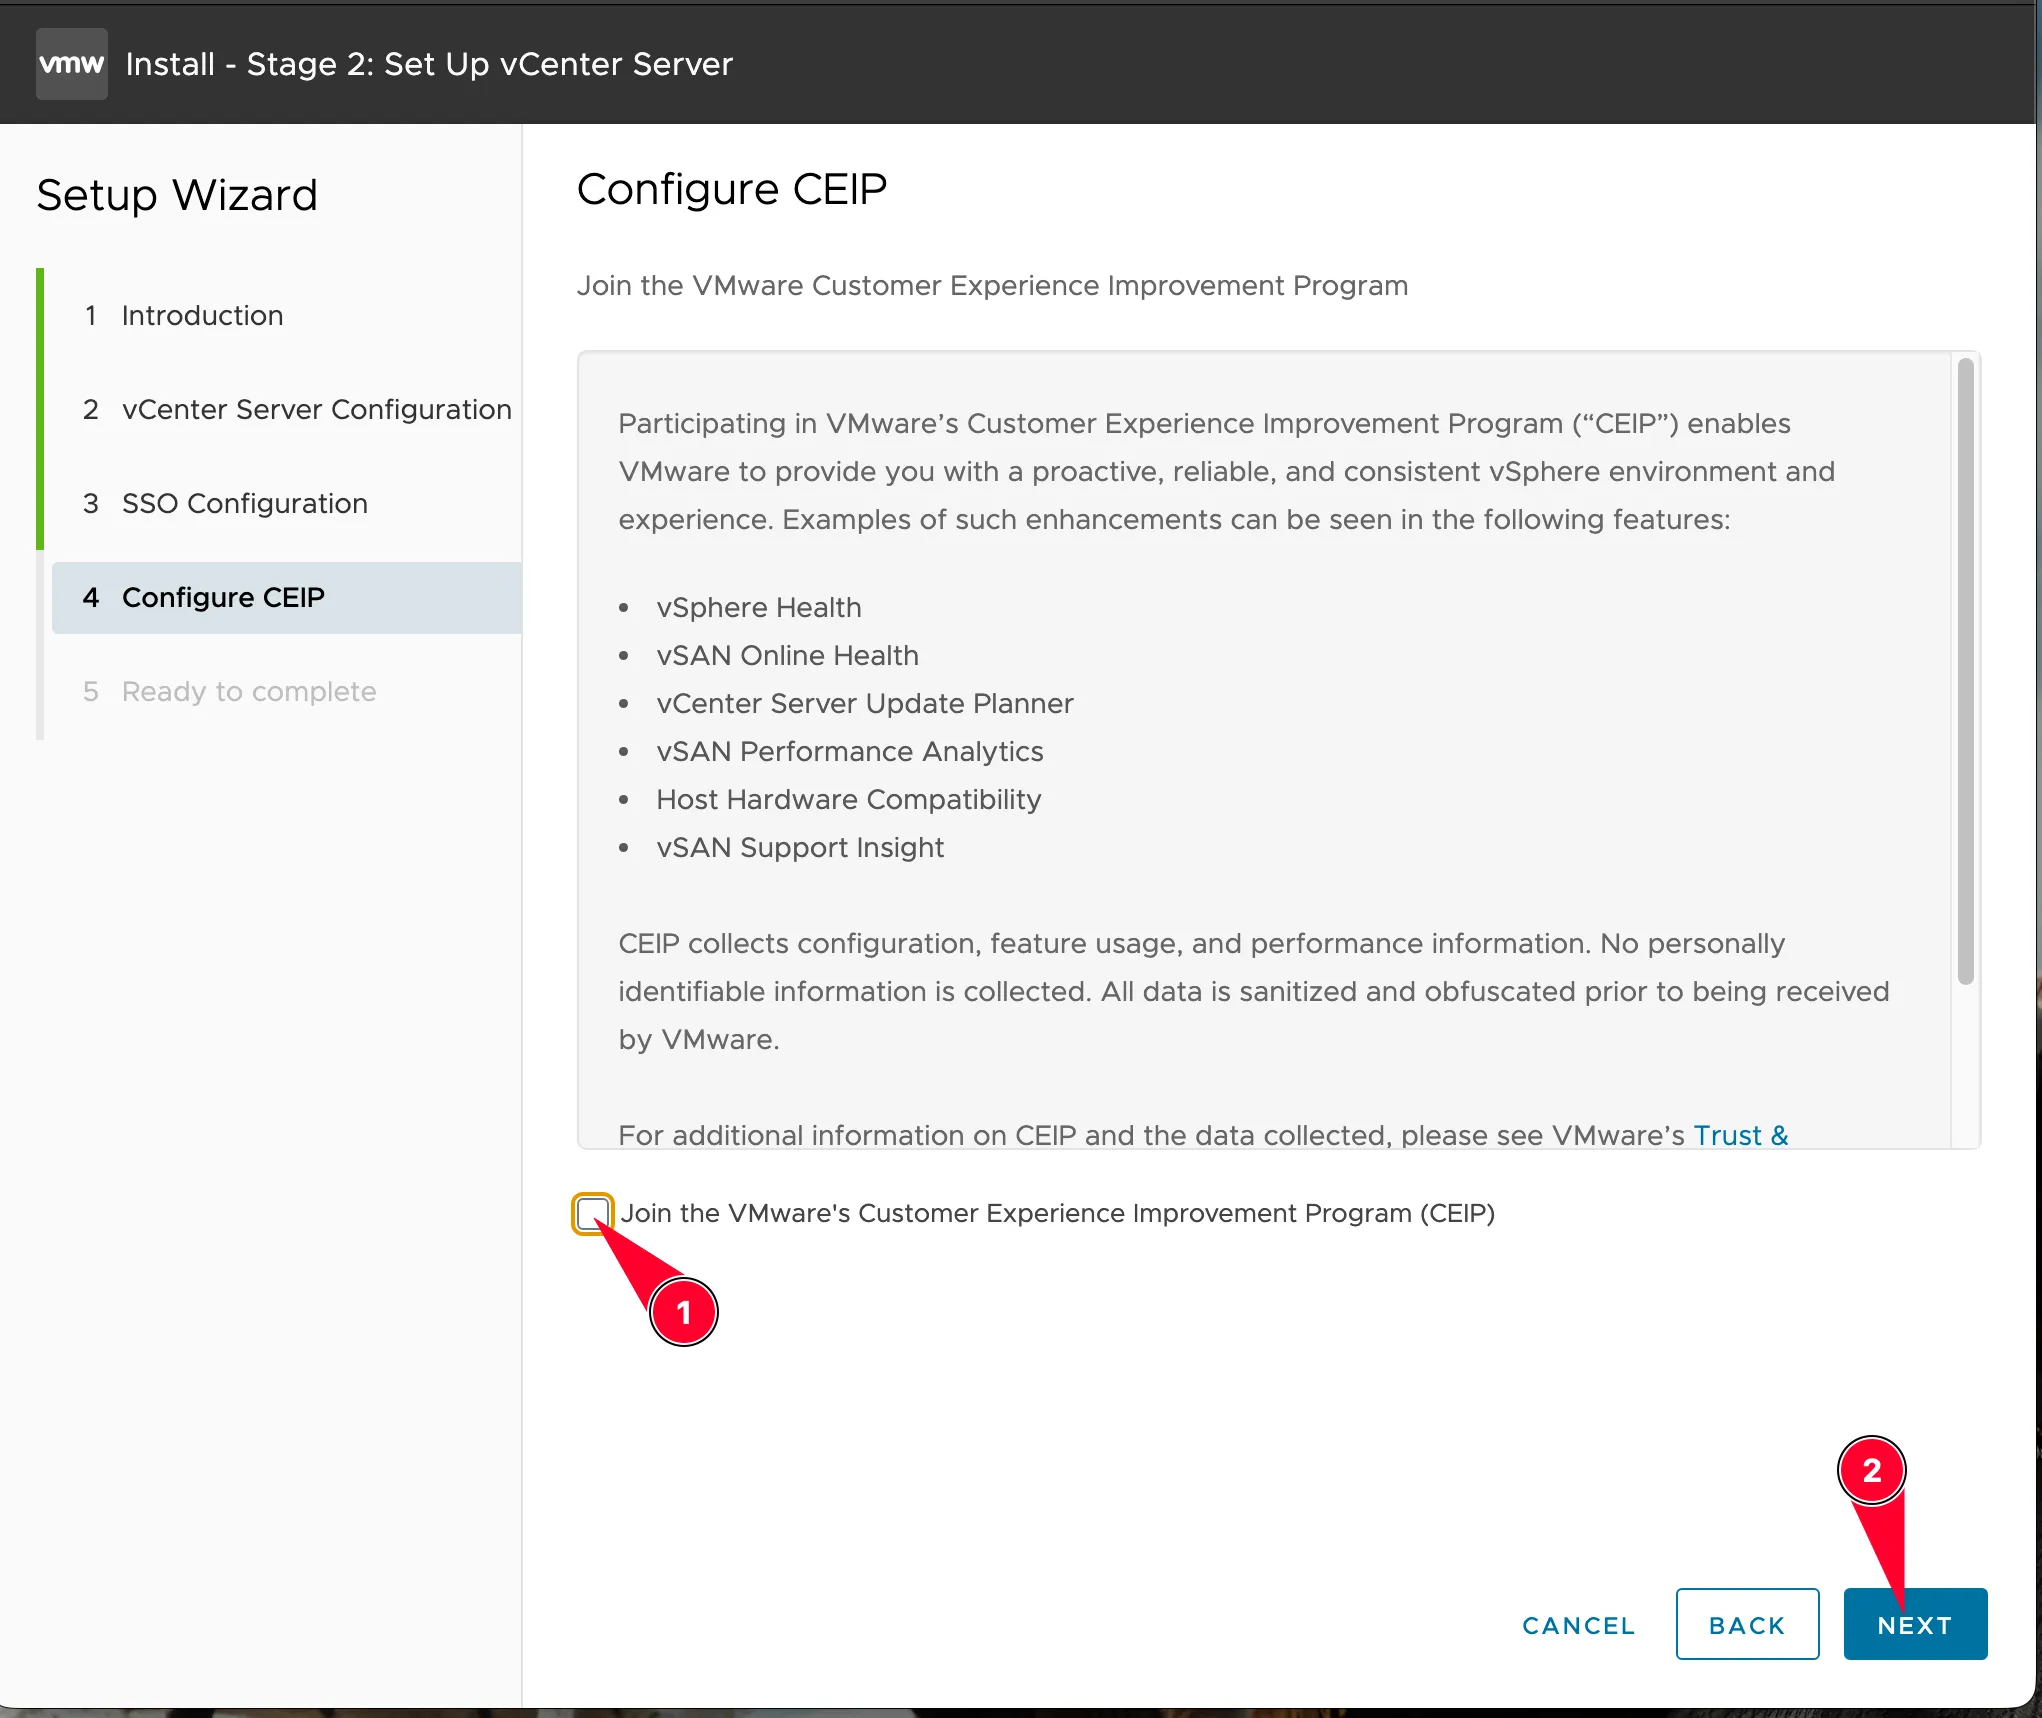Image resolution: width=2042 pixels, height=1718 pixels.
Task: Click the Join the VMware CEIP subtitle
Action: tap(992, 285)
